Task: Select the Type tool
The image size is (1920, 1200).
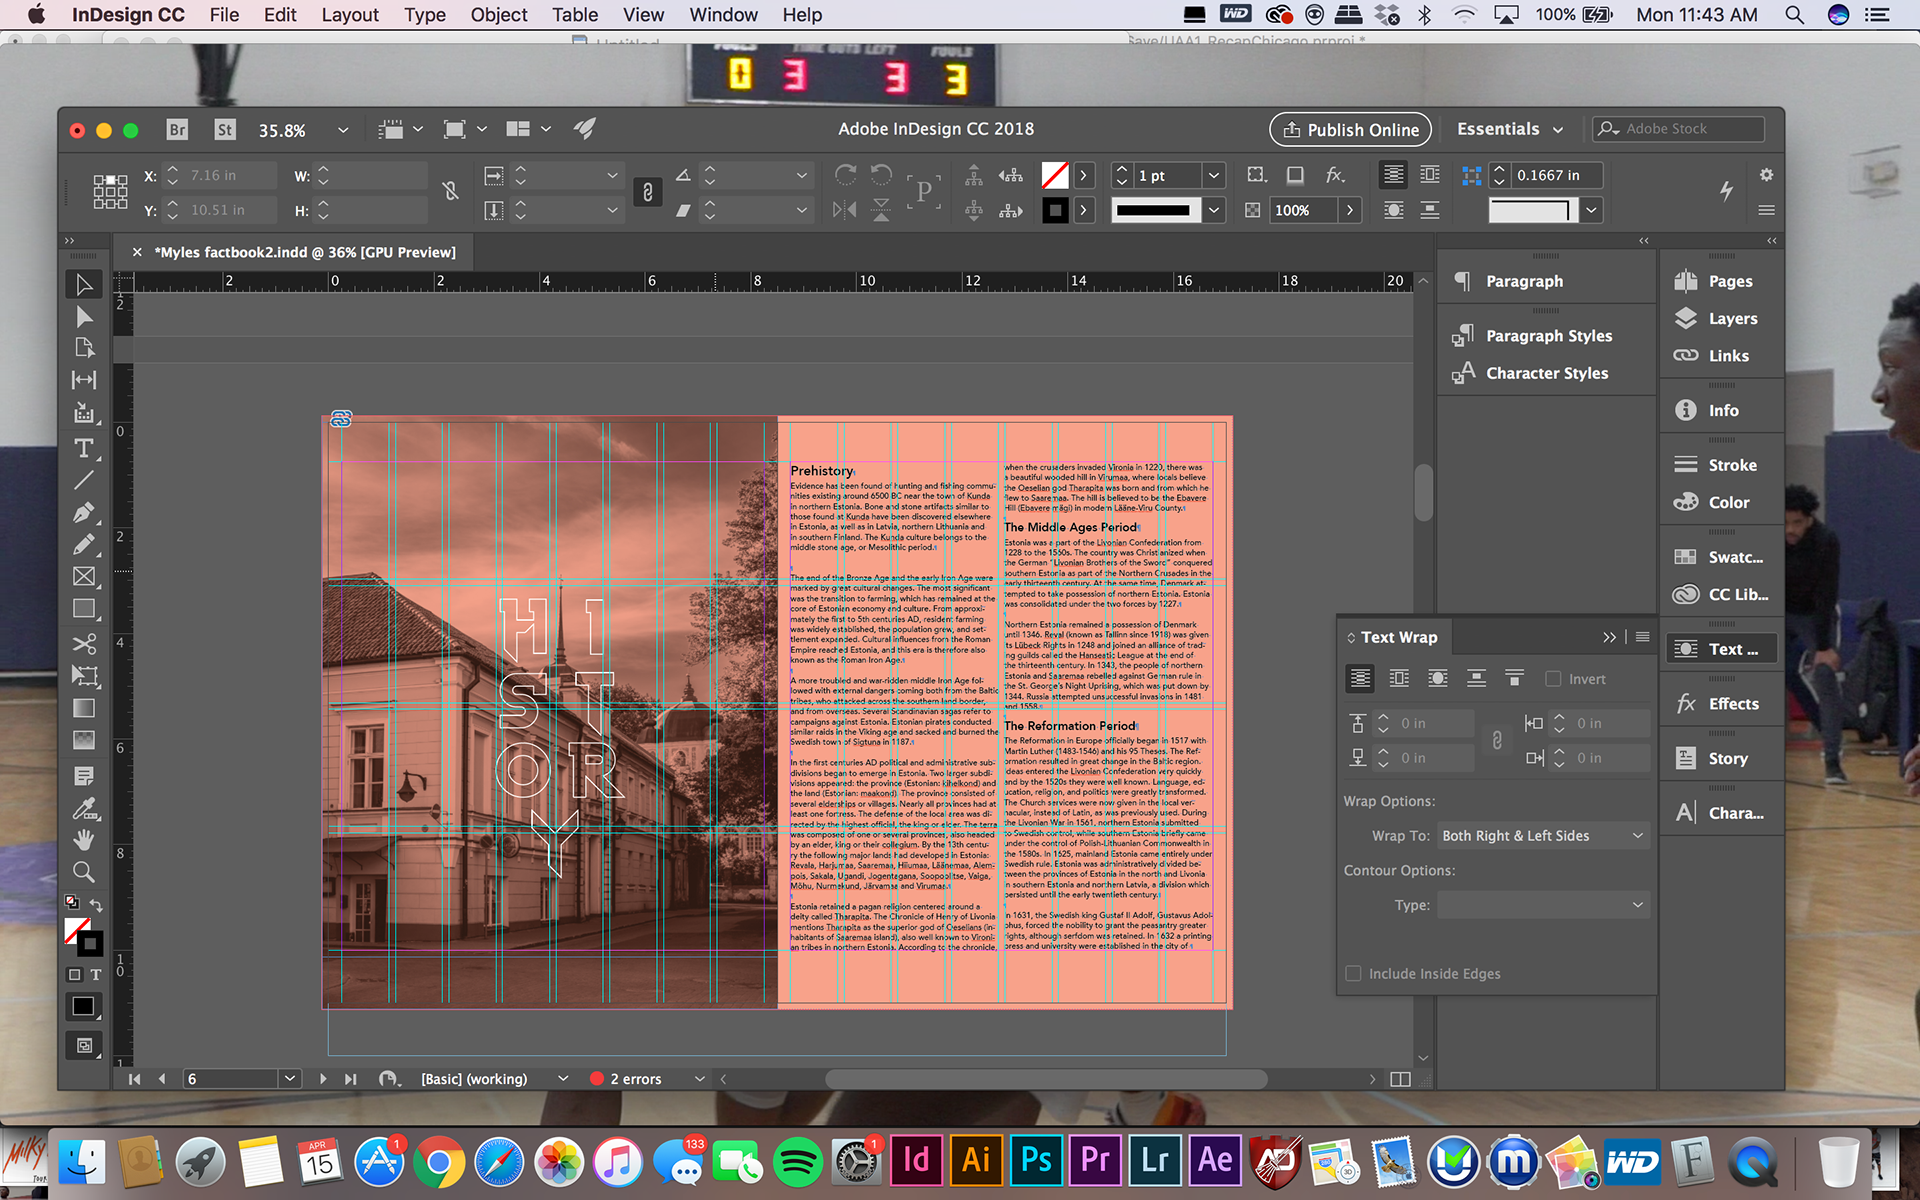Action: point(84,448)
